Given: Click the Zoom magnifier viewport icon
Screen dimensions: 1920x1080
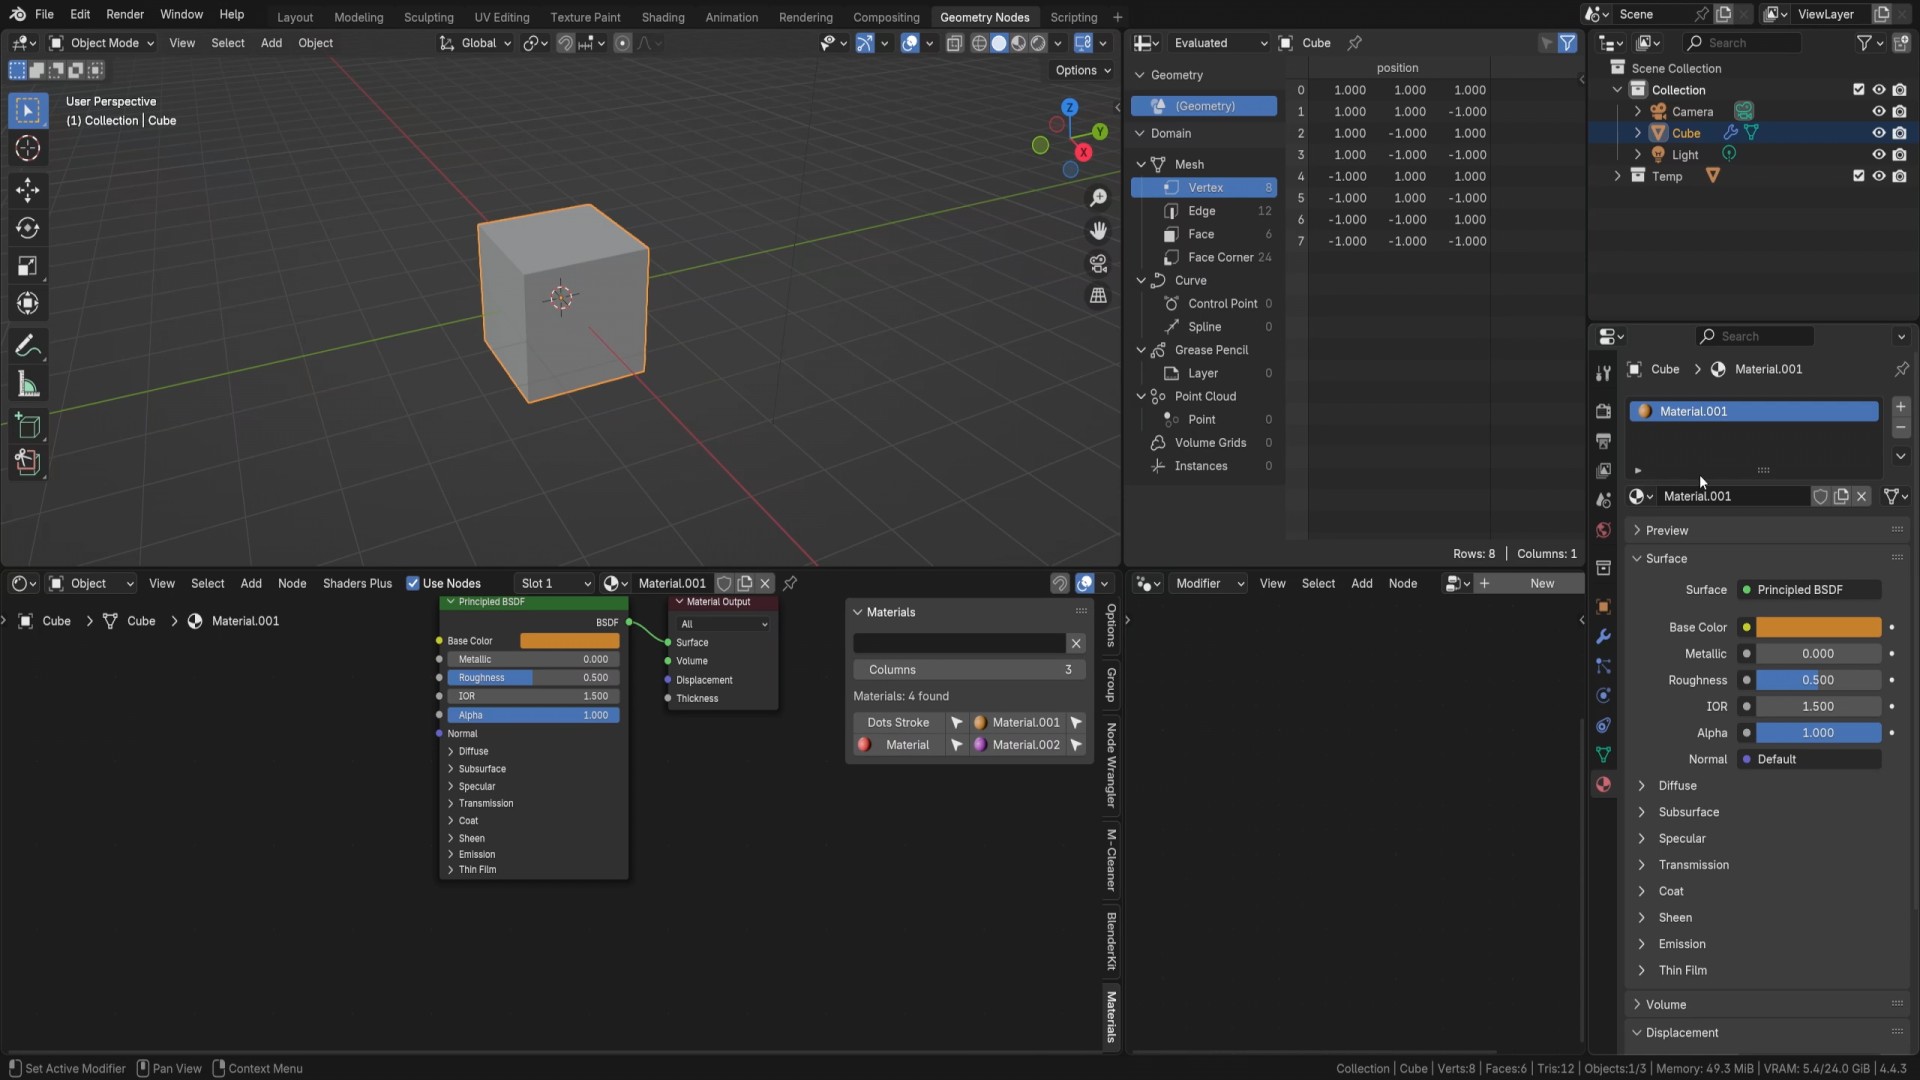Looking at the screenshot, I should (1098, 198).
